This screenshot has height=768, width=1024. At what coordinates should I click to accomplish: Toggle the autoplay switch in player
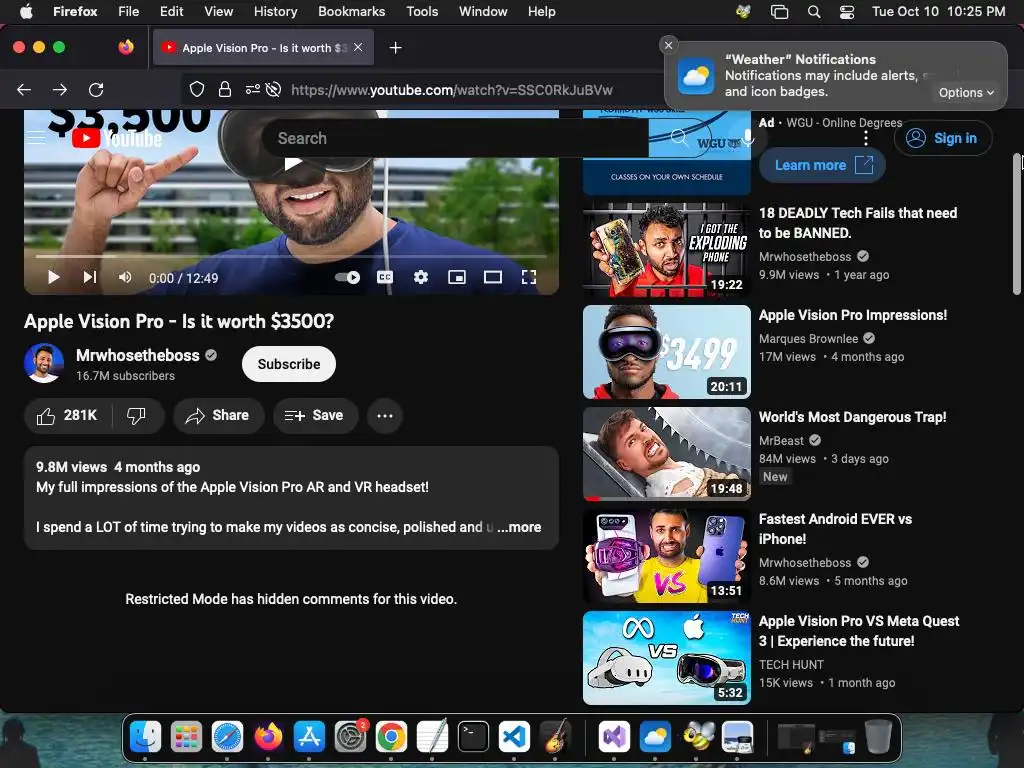tap(347, 278)
